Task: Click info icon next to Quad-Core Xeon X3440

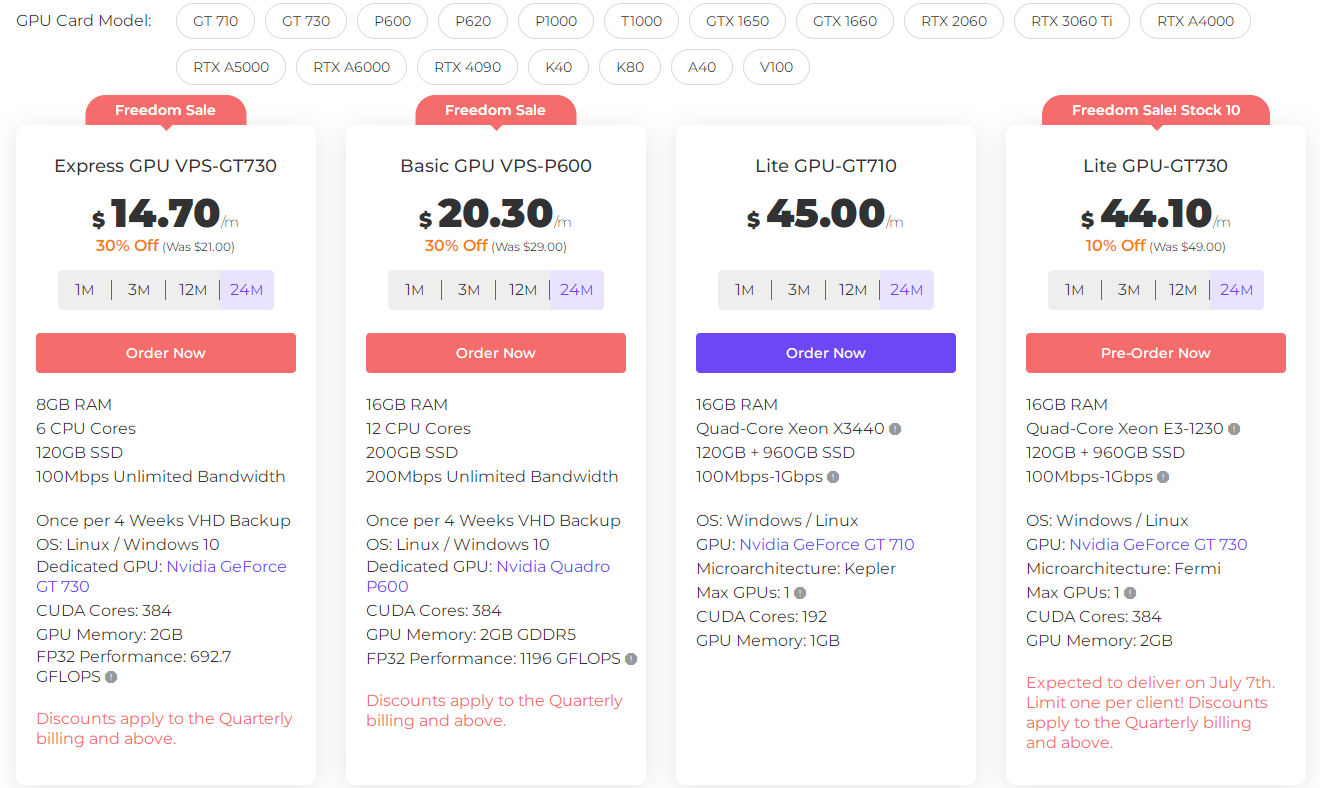Action: pos(895,429)
